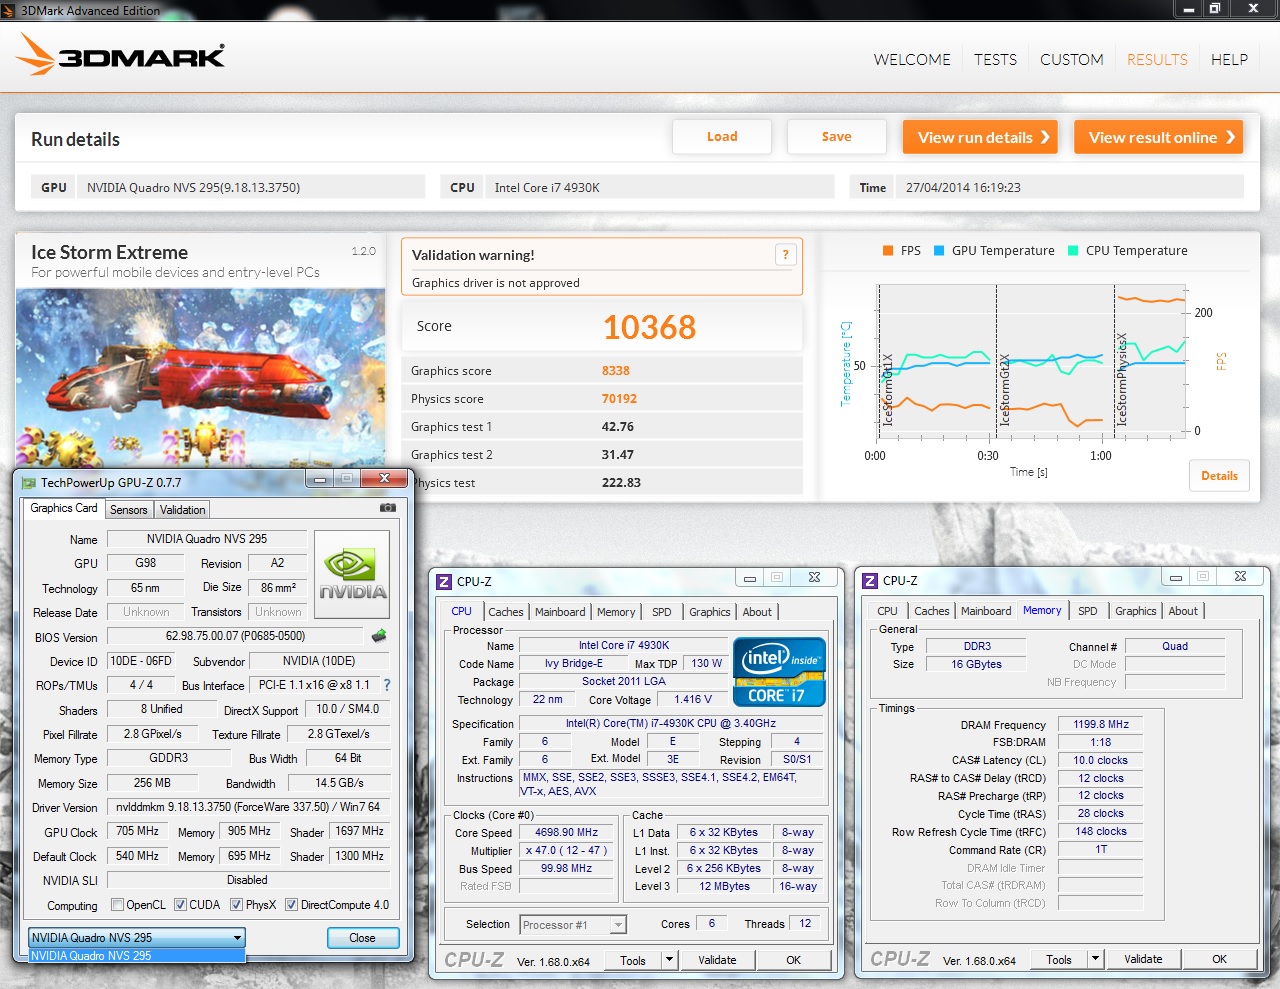This screenshot has width=1280, height=989.
Task: Open CPU tab in CPU-Z Memory window
Action: [887, 611]
